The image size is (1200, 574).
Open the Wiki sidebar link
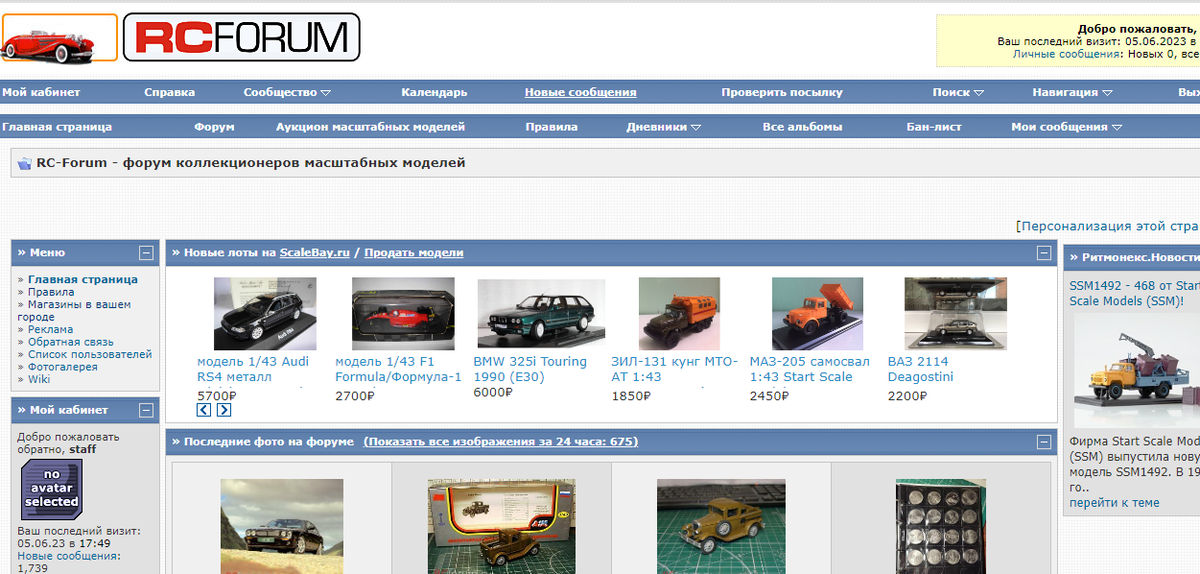39,379
